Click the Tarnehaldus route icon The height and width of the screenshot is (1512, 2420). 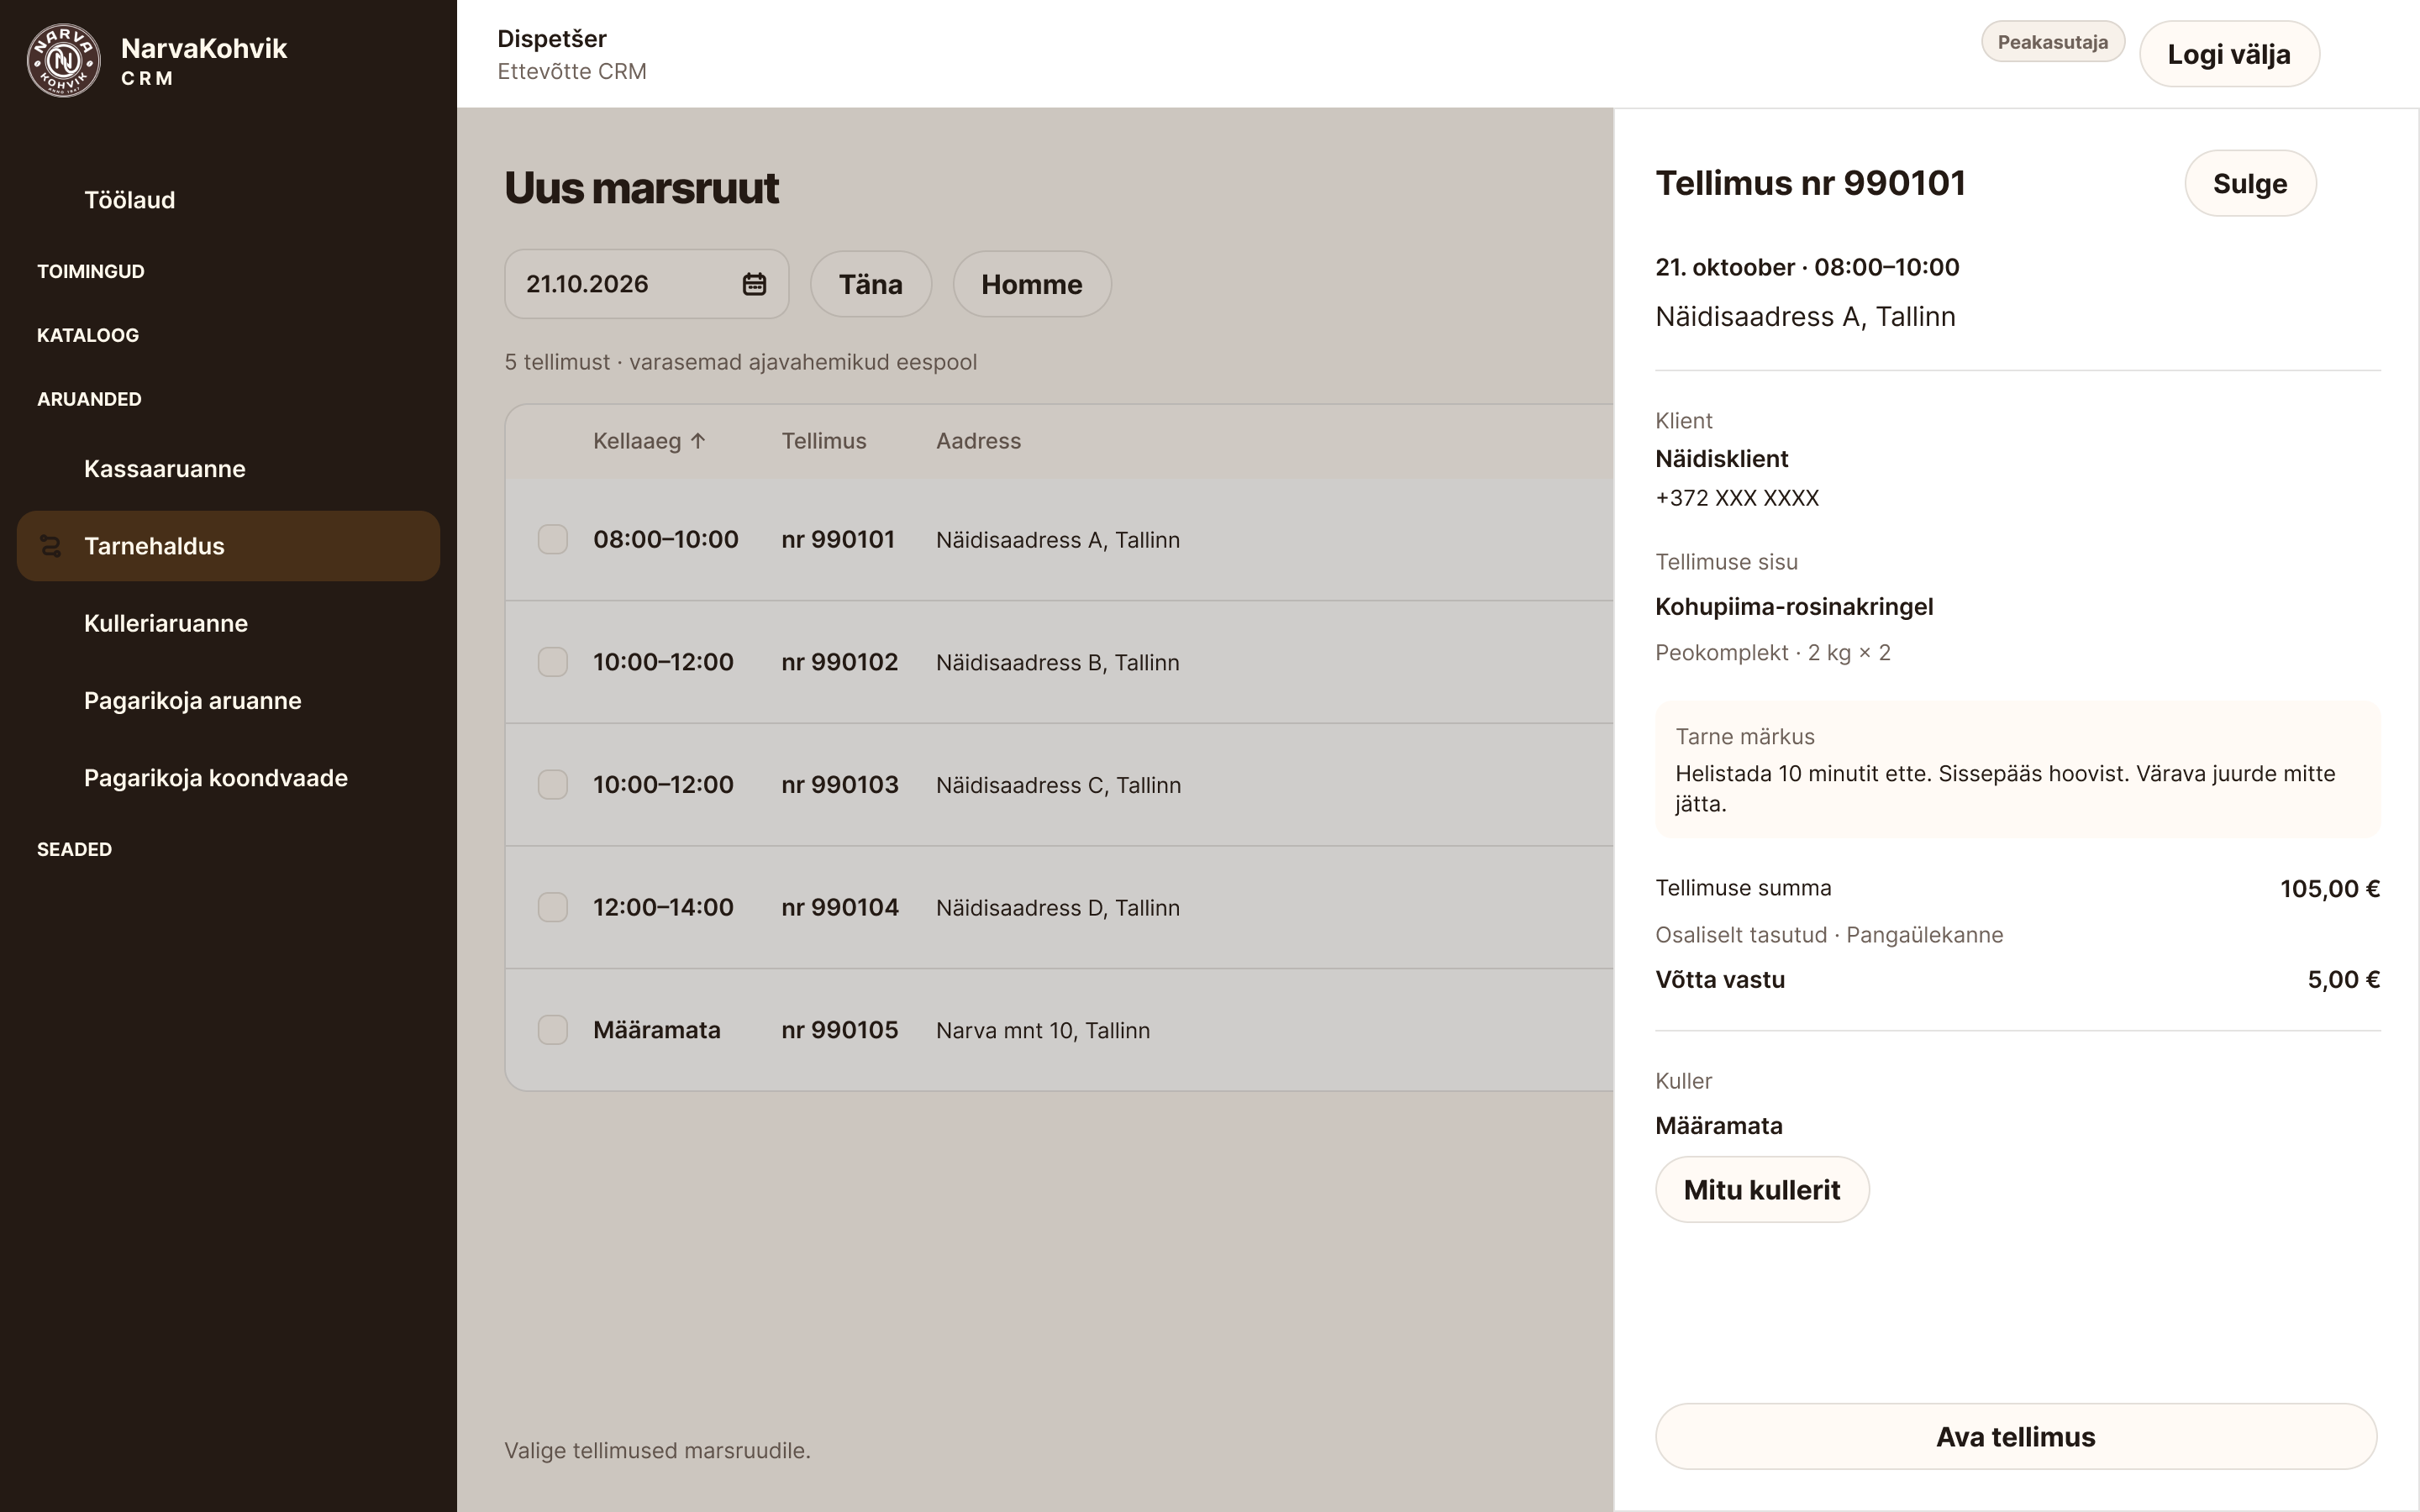point(50,546)
